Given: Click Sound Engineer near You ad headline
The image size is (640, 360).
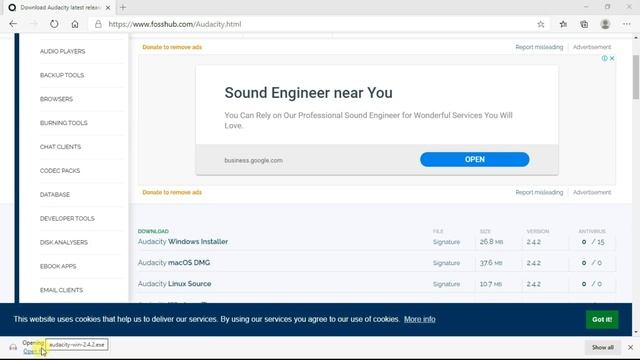Looking at the screenshot, I should click(308, 93).
